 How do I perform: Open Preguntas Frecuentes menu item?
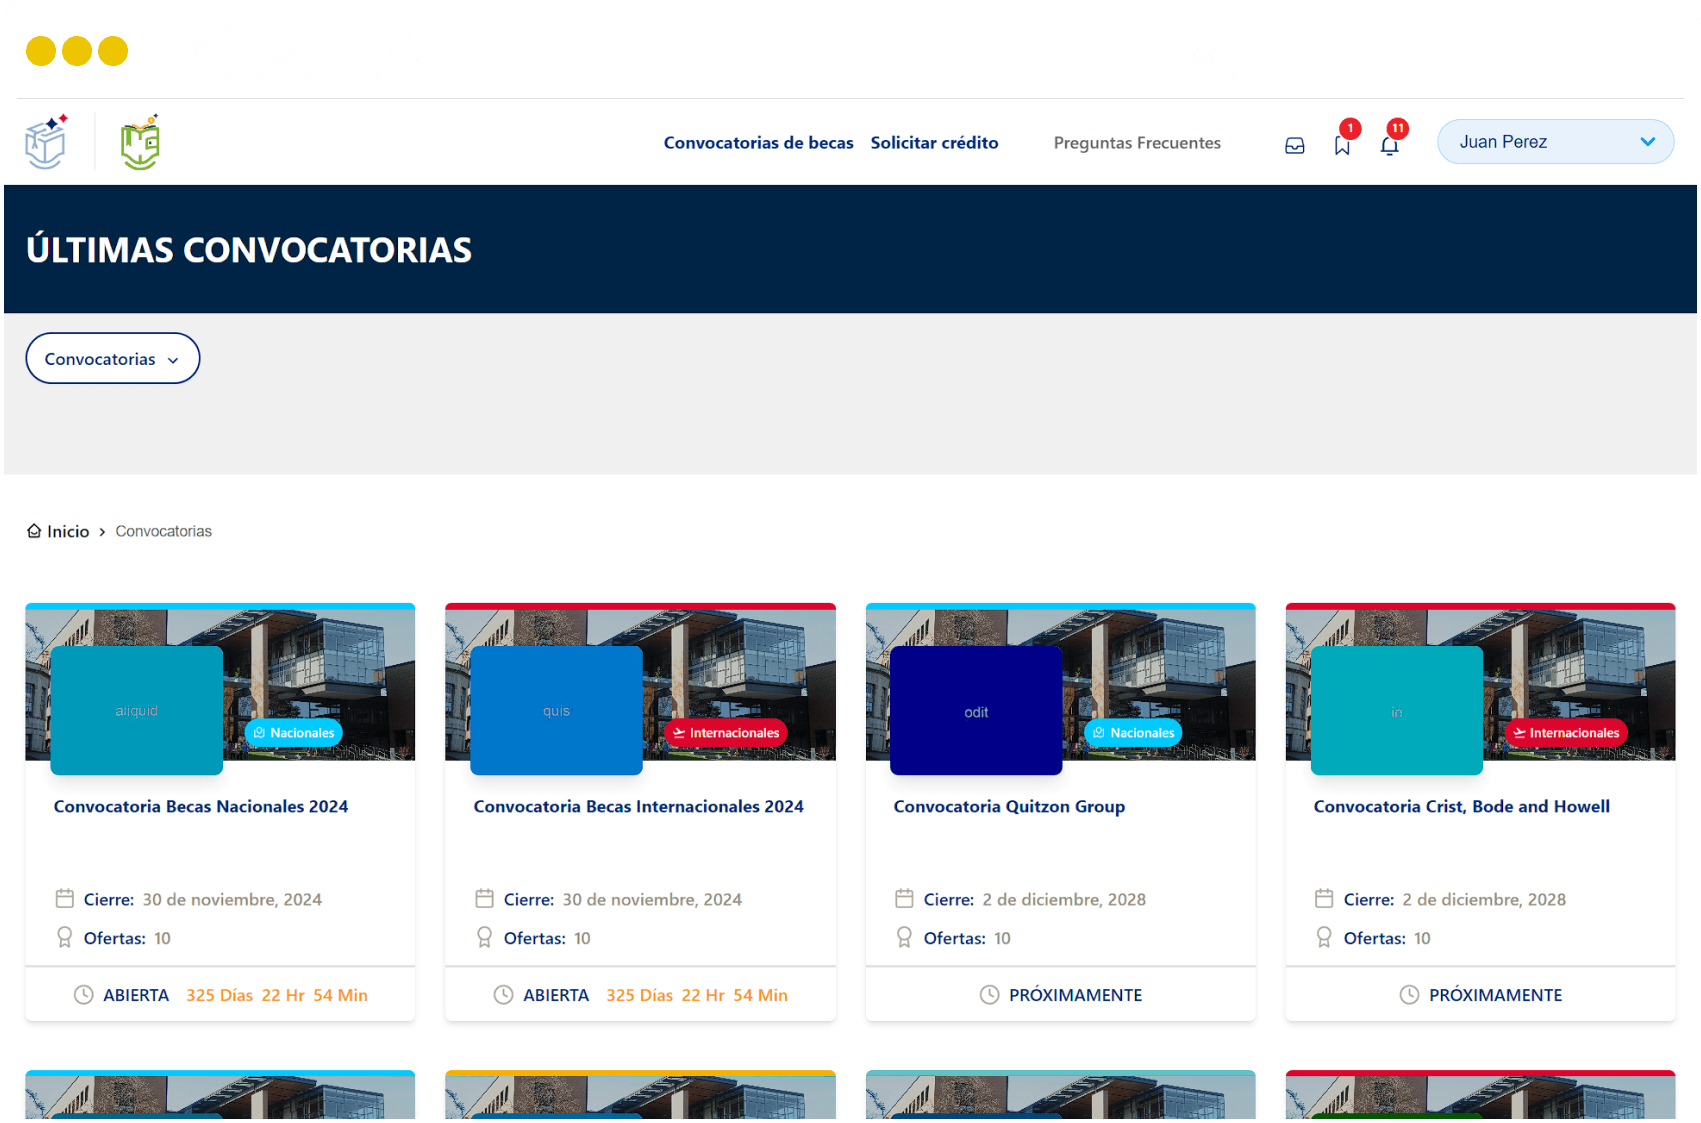pos(1137,143)
